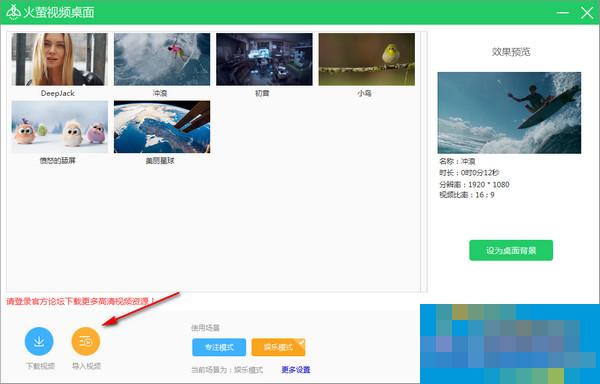Switch to 专注模式 focus mode
The width and height of the screenshot is (600, 384).
click(x=219, y=347)
